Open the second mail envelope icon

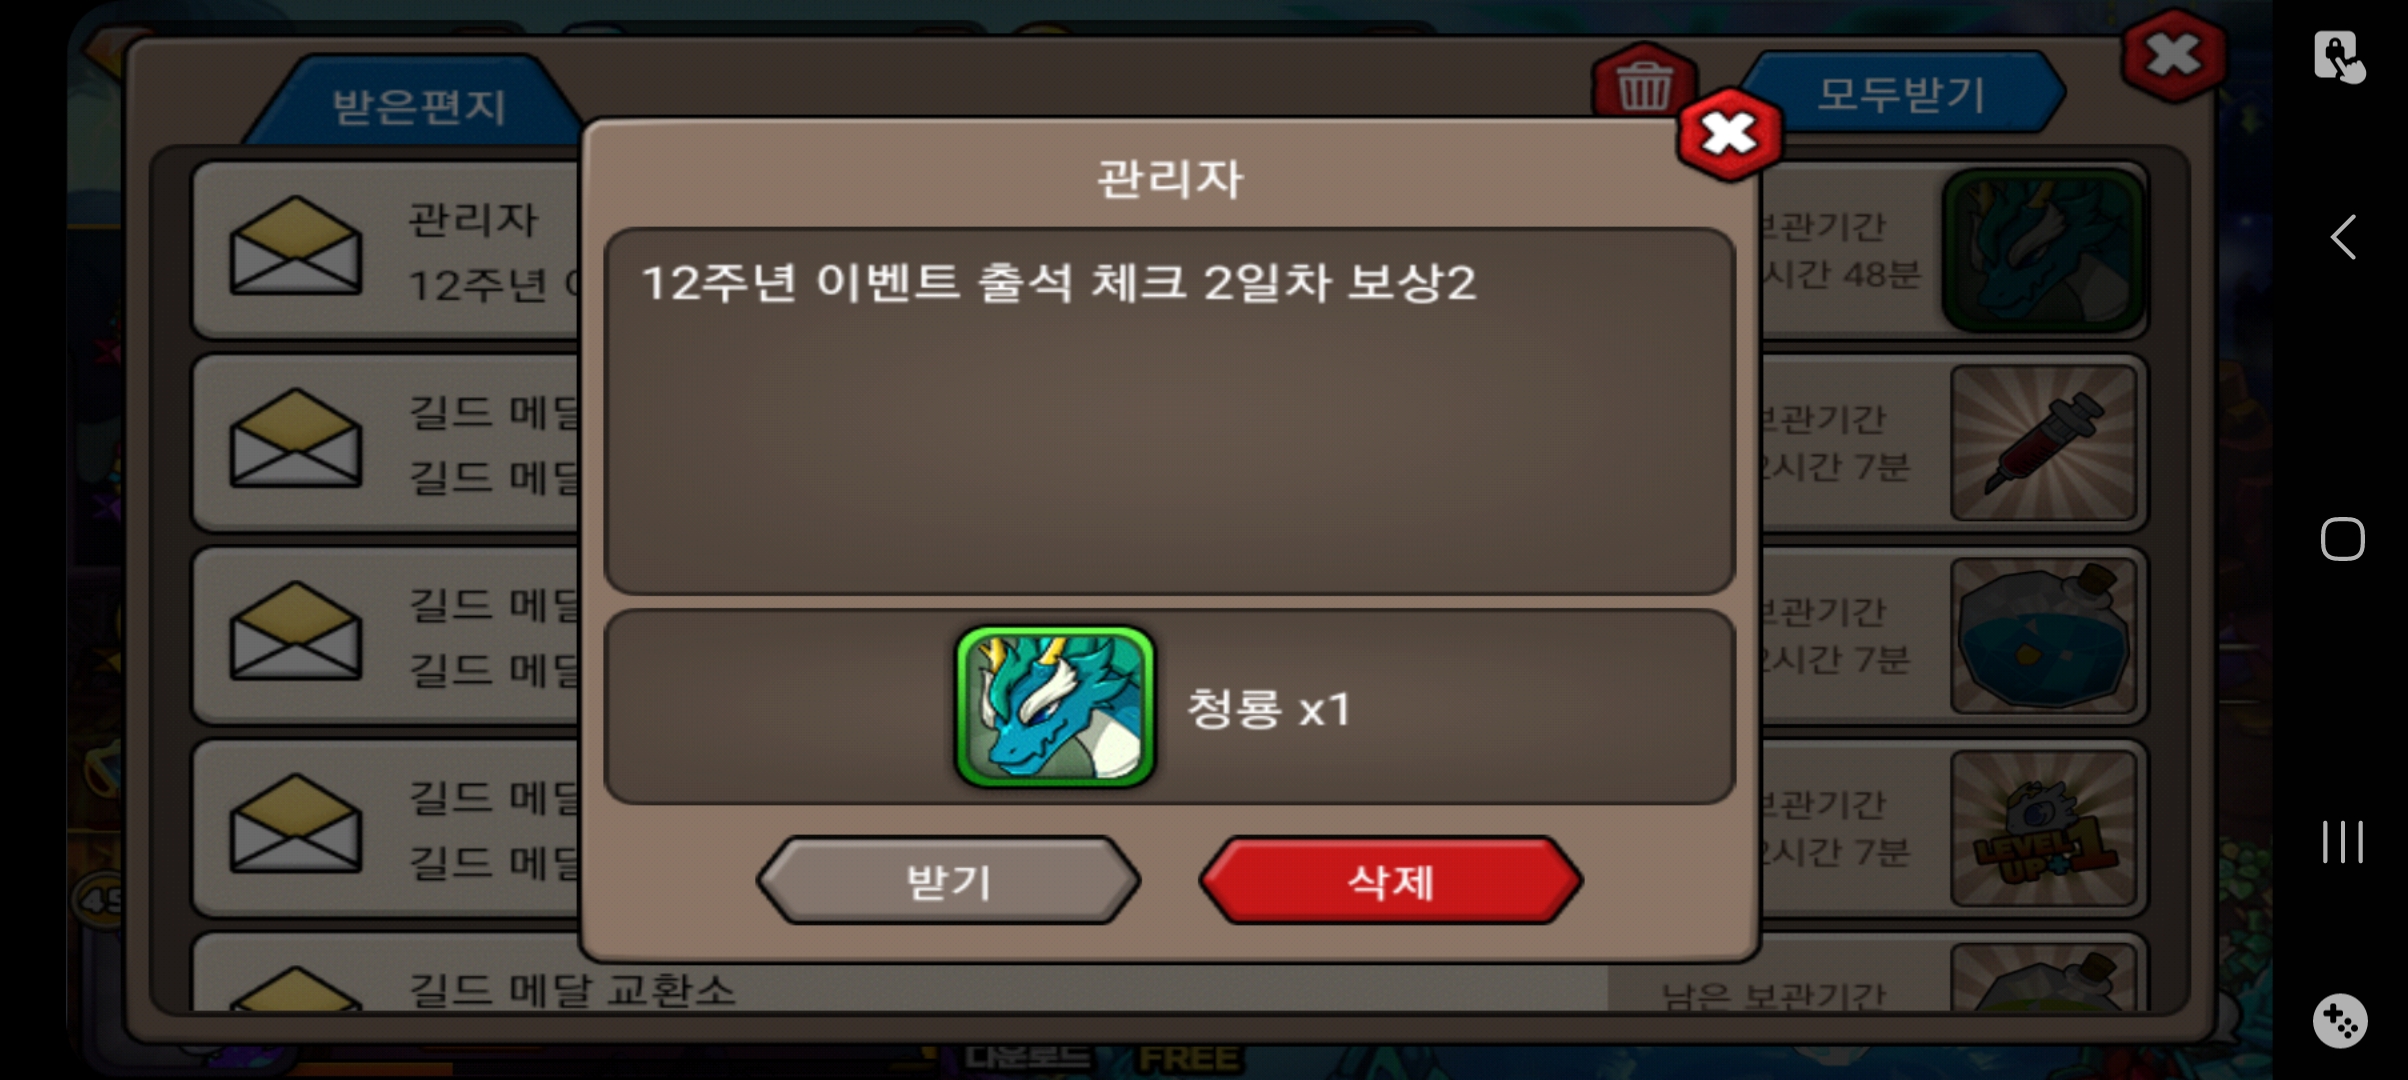tap(296, 438)
